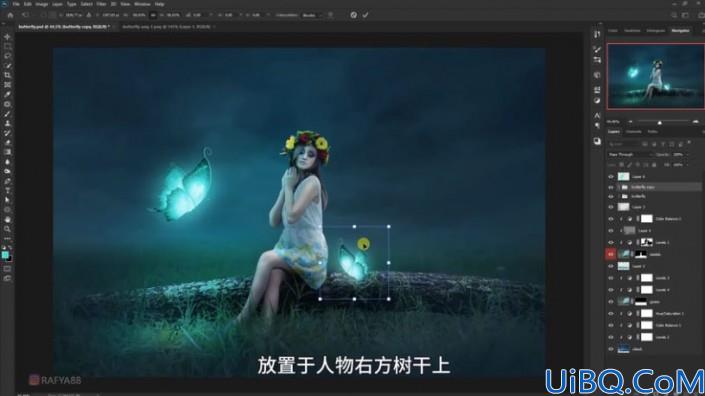Click the foreground color swatch
Image resolution: width=705 pixels, height=396 pixels.
5,255
